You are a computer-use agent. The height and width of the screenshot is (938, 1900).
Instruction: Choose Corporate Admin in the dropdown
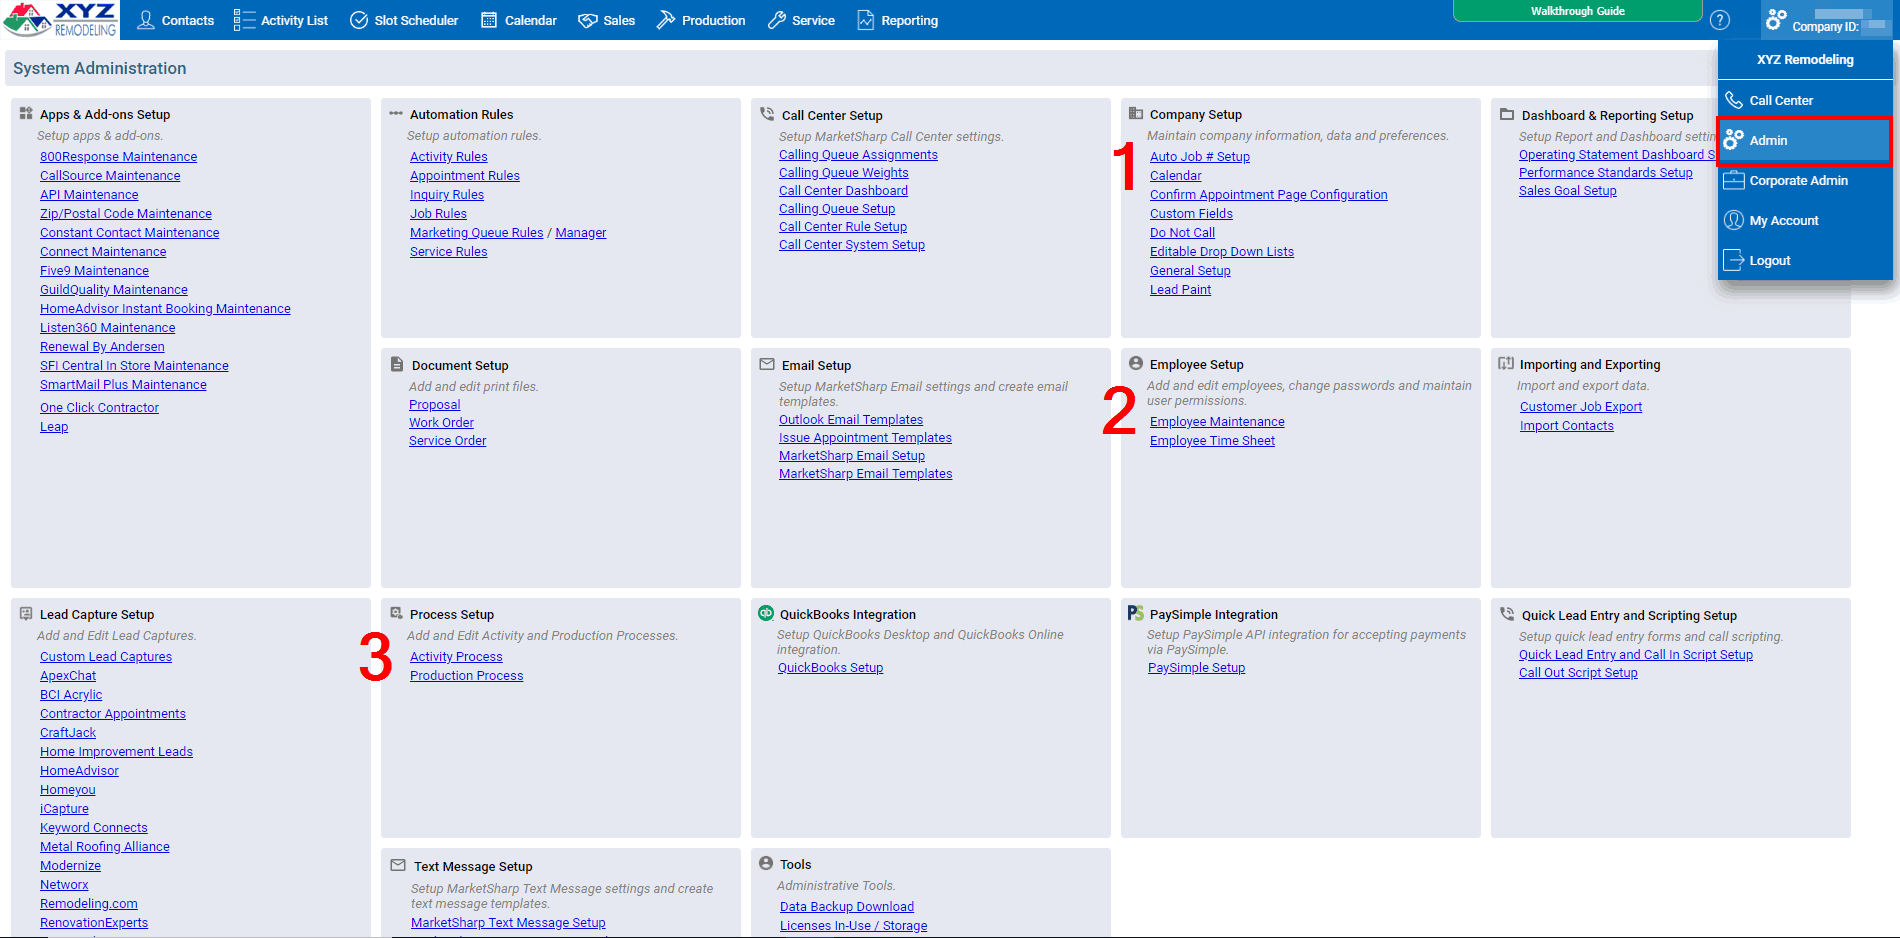tap(1805, 180)
